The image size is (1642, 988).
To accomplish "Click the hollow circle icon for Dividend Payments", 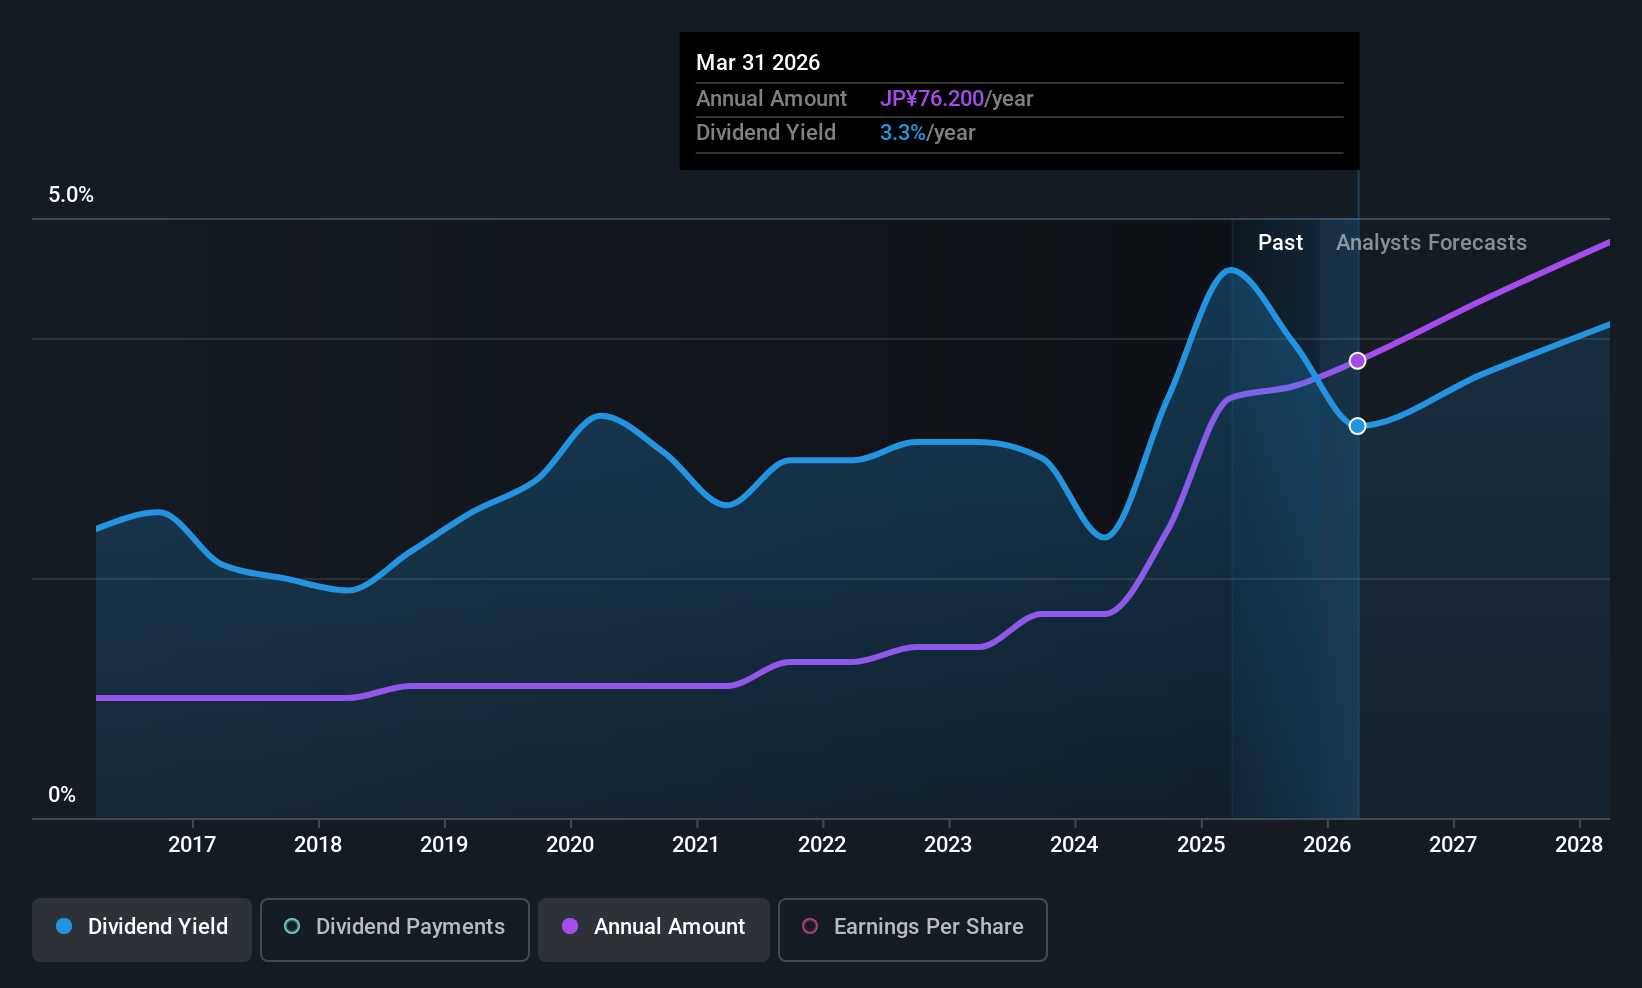I will [x=292, y=927].
